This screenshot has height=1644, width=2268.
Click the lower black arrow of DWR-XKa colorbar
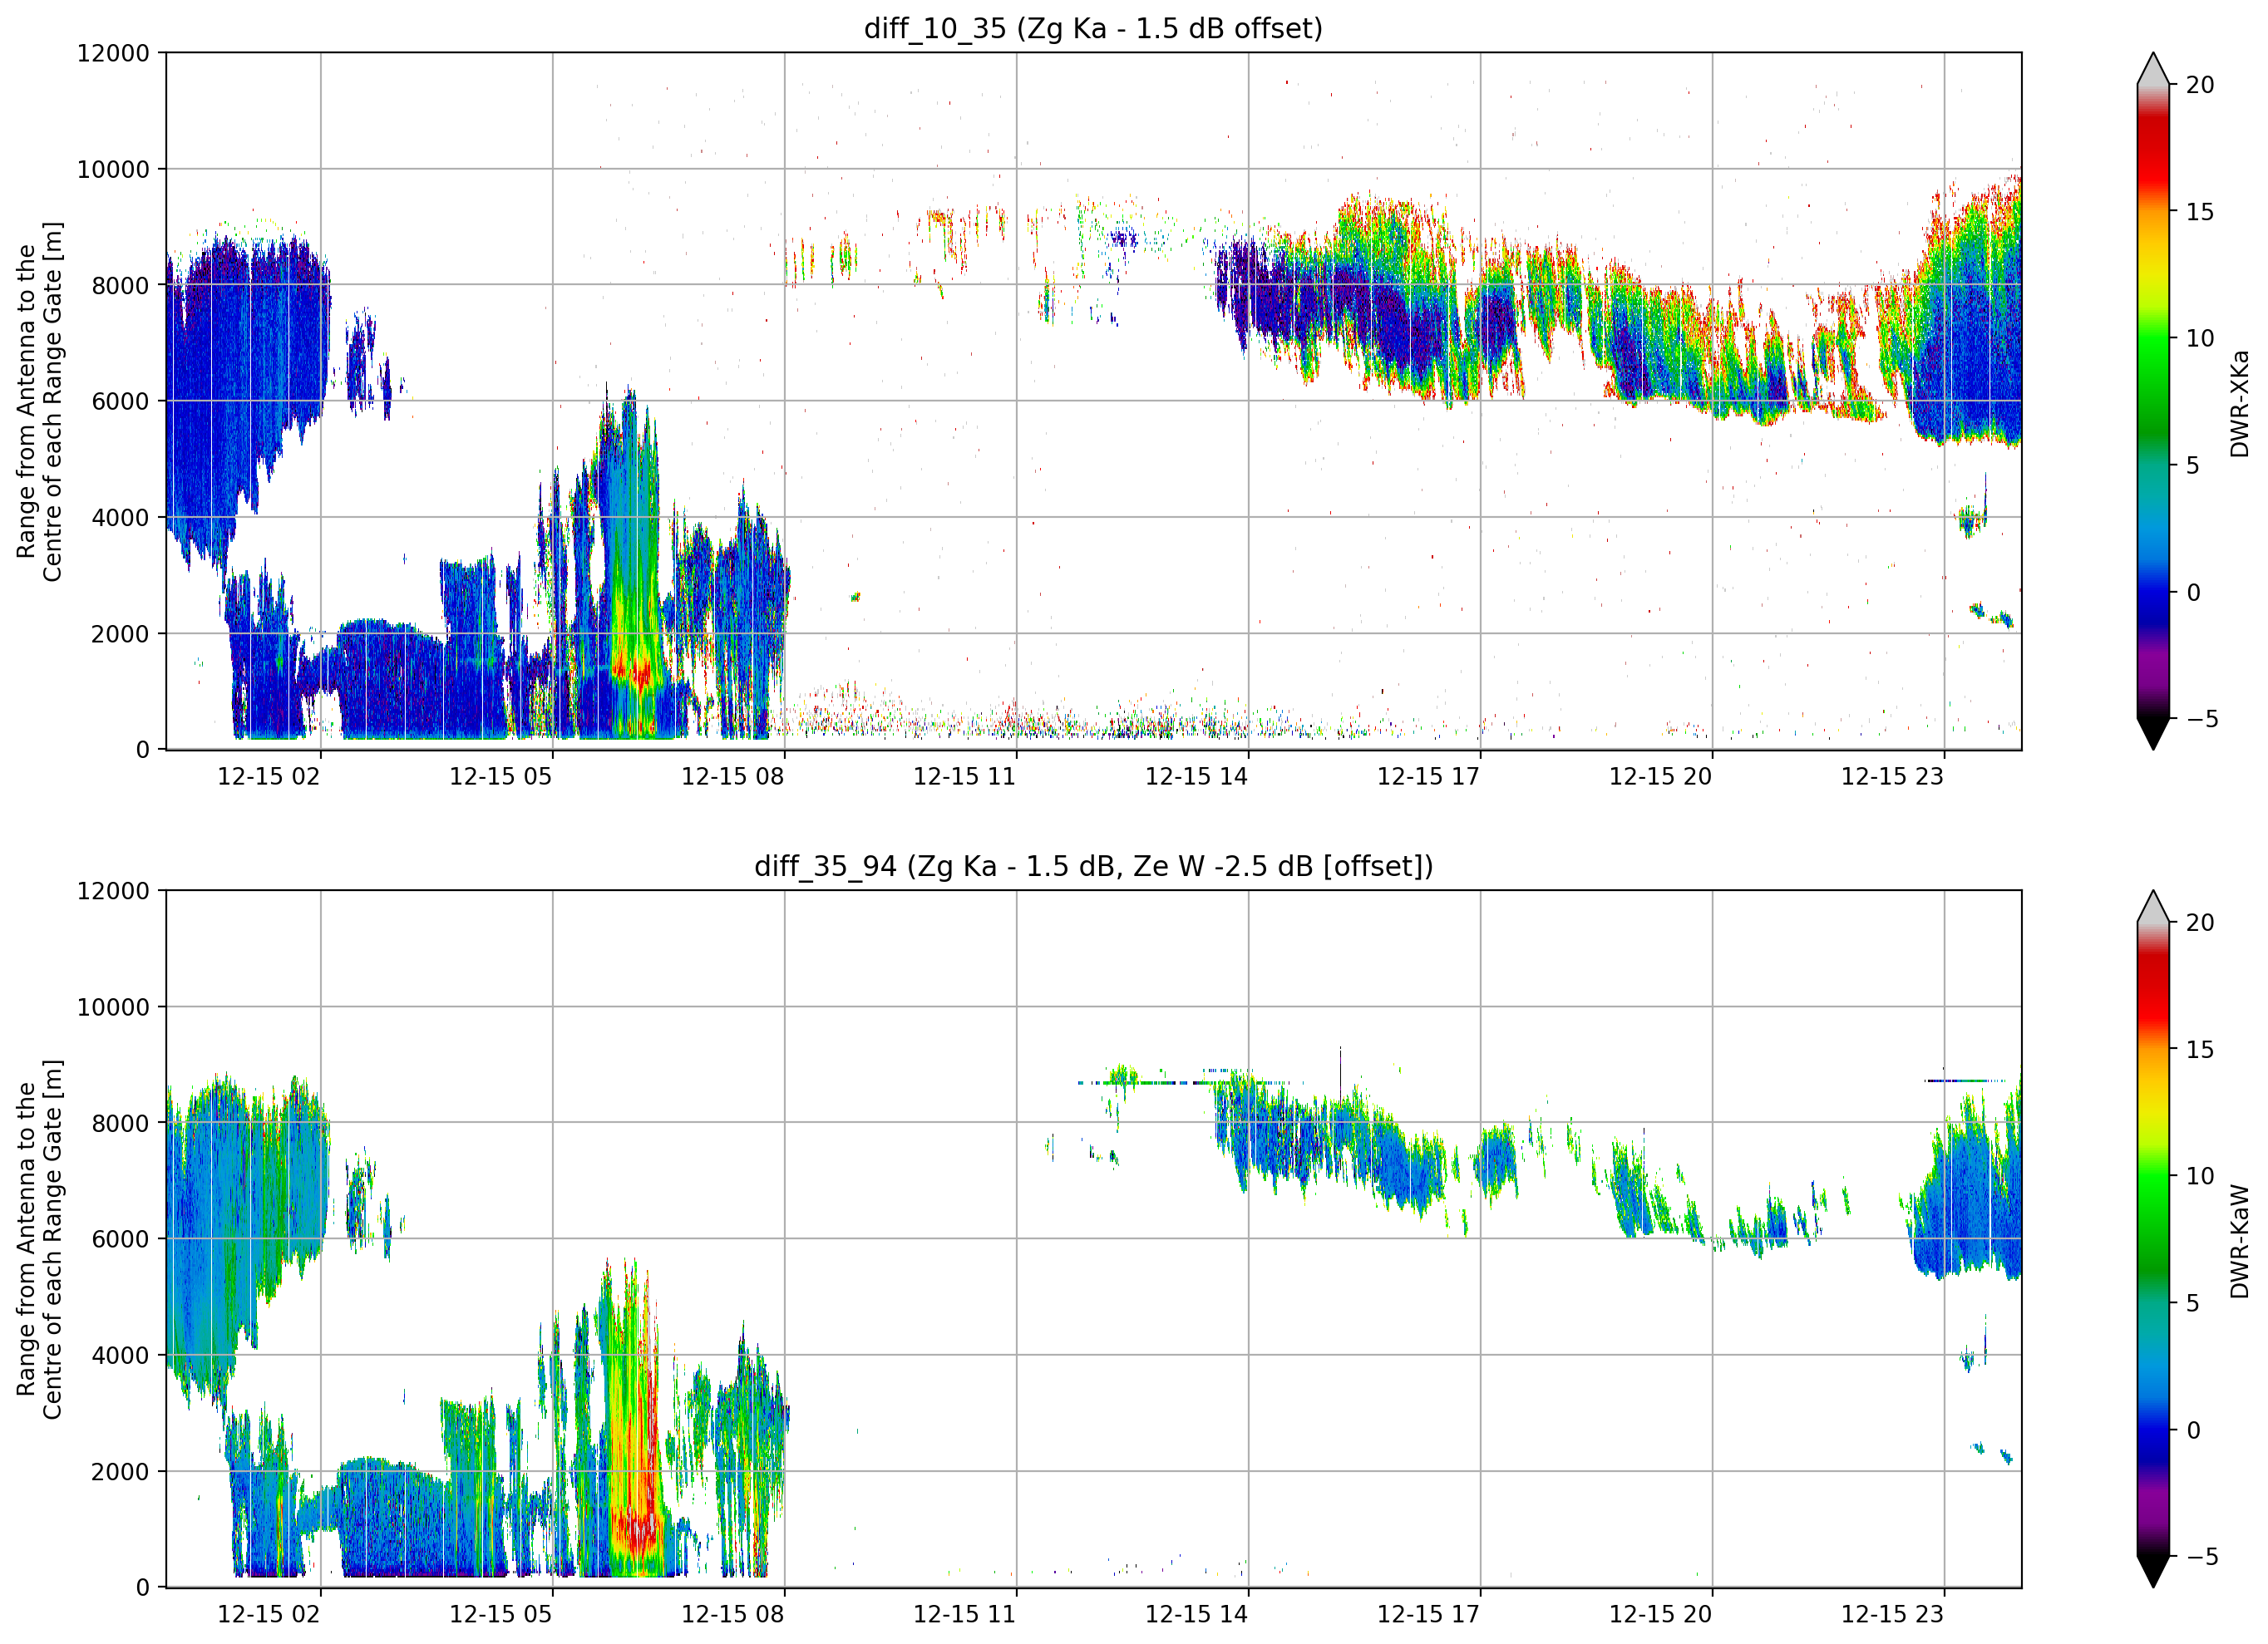coord(2153,734)
